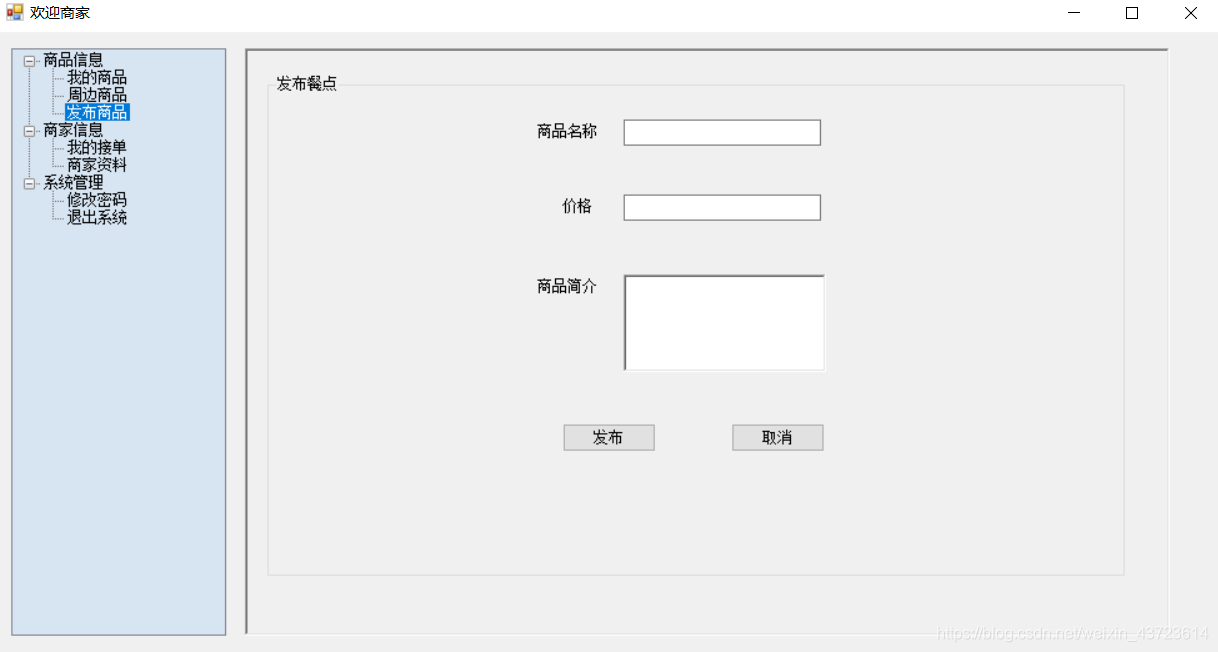This screenshot has width=1218, height=652.
Task: Collapse the 商品信息 tree node
Action: click(x=31, y=60)
